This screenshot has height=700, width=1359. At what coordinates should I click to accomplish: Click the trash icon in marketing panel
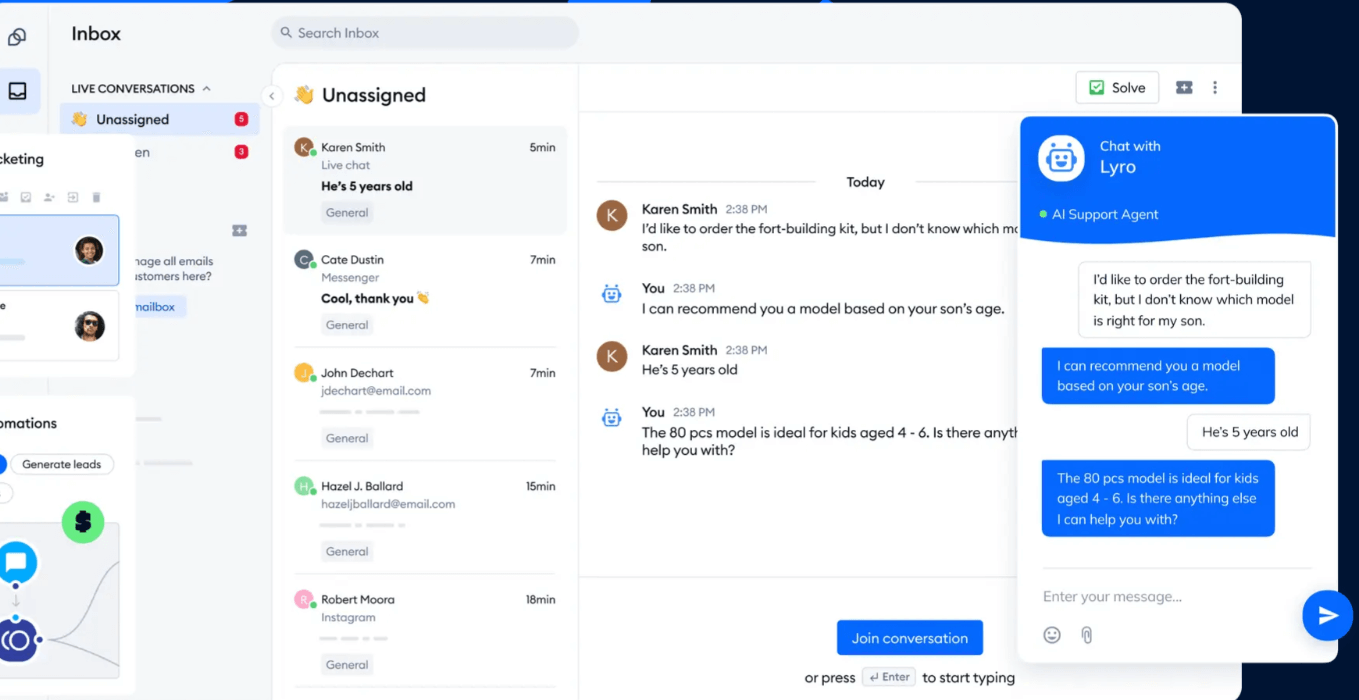[96, 197]
